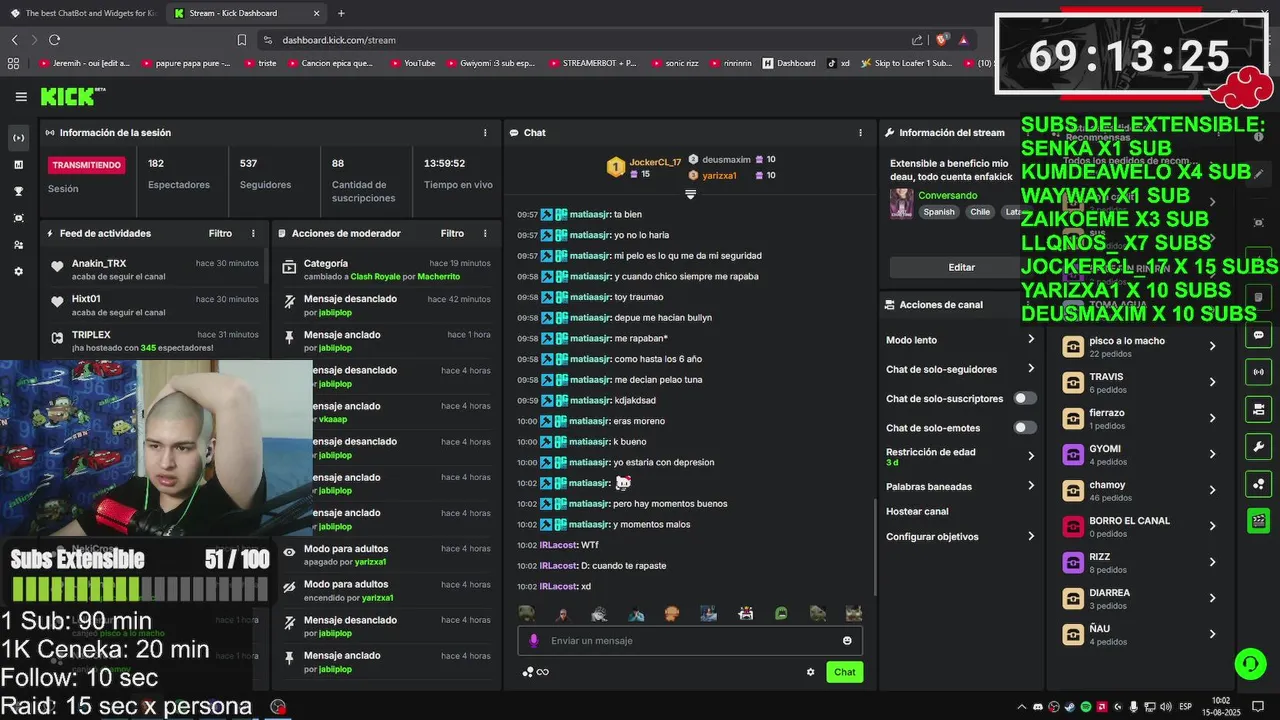This screenshot has width=1280, height=720.
Task: Click the Chile stream tag
Action: point(980,212)
